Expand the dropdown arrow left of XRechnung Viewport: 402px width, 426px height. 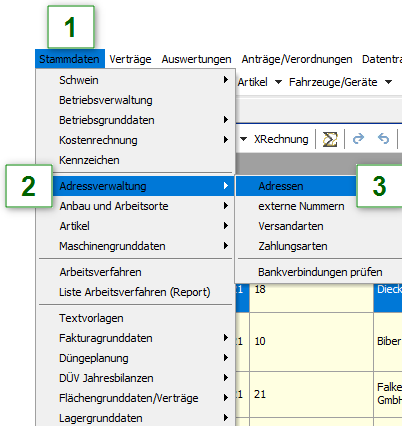[x=244, y=139]
